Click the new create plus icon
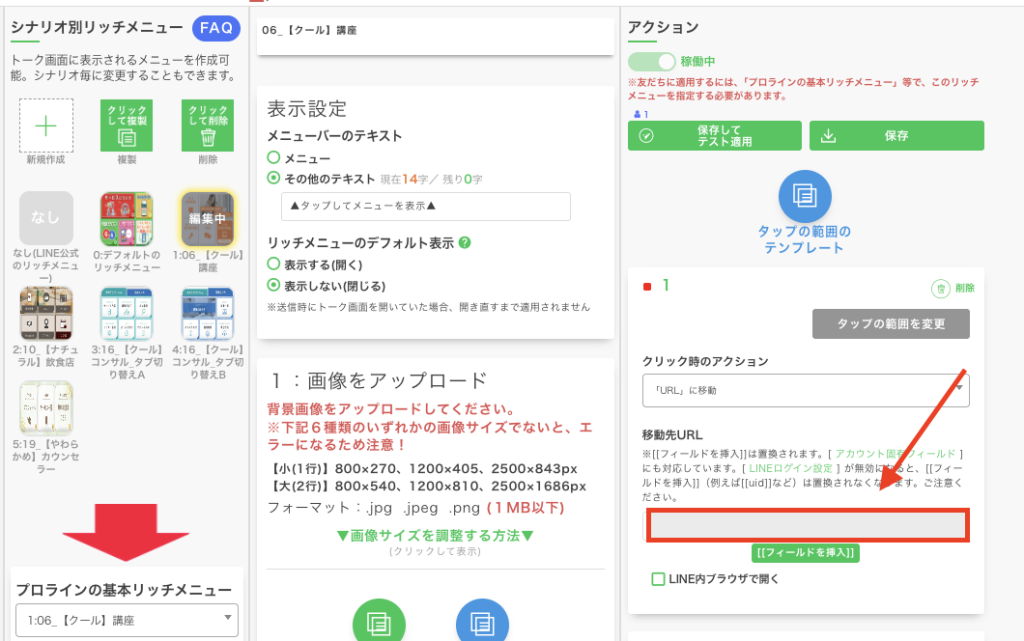 point(46,125)
